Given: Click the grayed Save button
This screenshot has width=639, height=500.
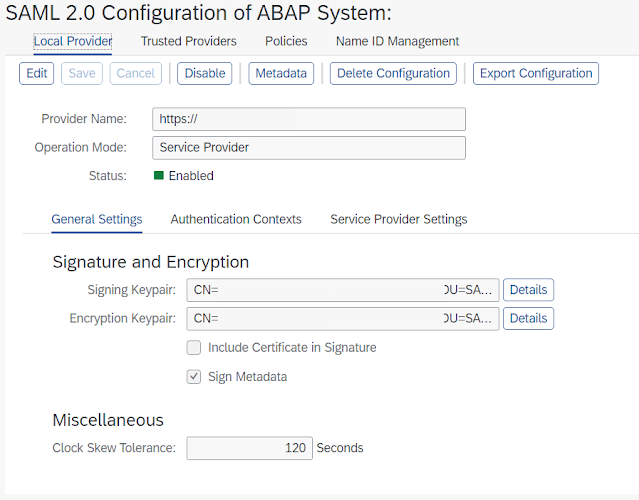Looking at the screenshot, I should [x=82, y=73].
